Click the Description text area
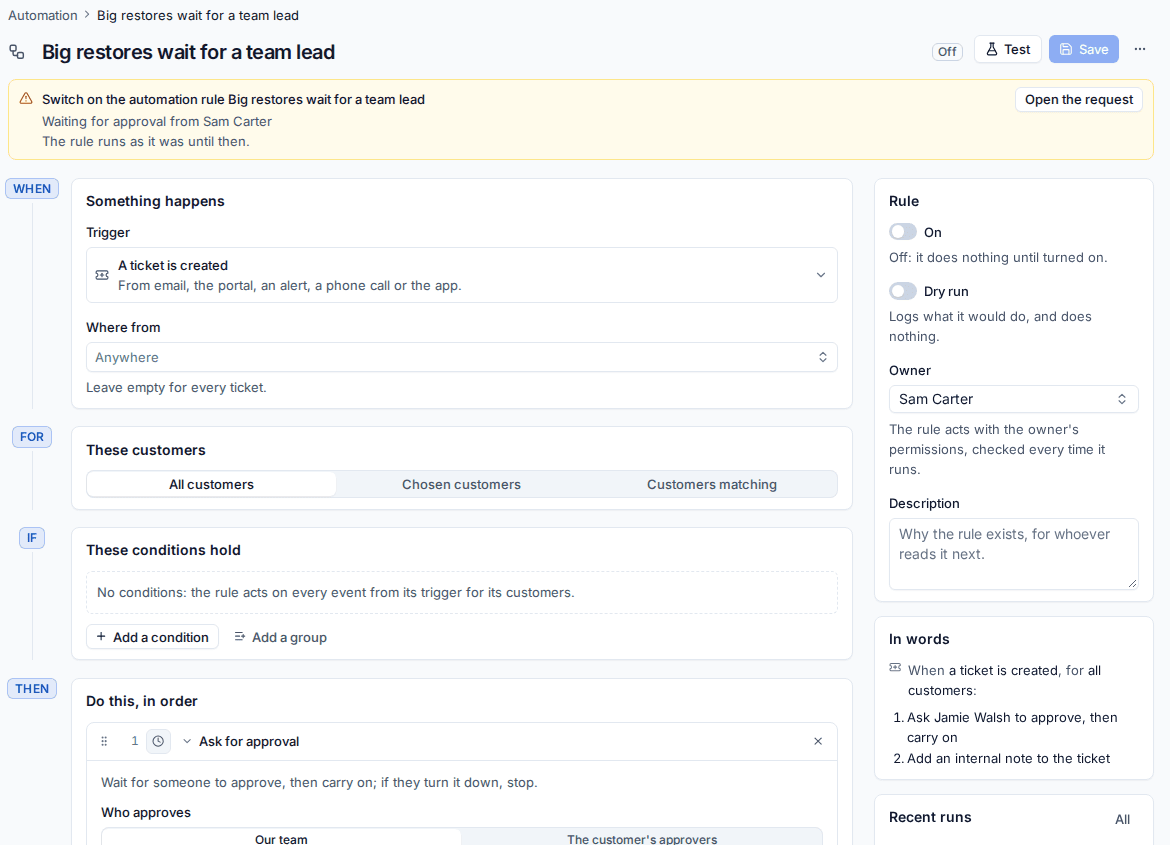Screen dimensions: 1170x845 [1013, 554]
